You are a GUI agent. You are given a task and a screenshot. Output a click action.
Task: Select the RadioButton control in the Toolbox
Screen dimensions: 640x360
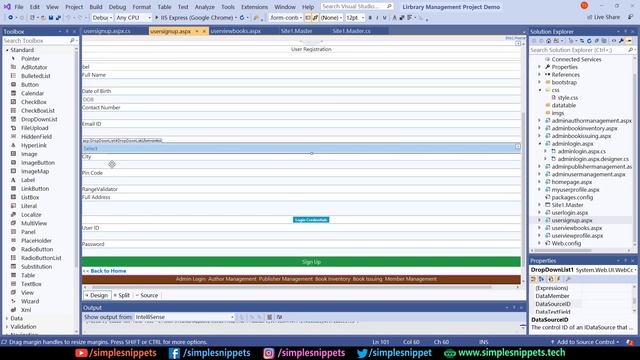(37, 249)
